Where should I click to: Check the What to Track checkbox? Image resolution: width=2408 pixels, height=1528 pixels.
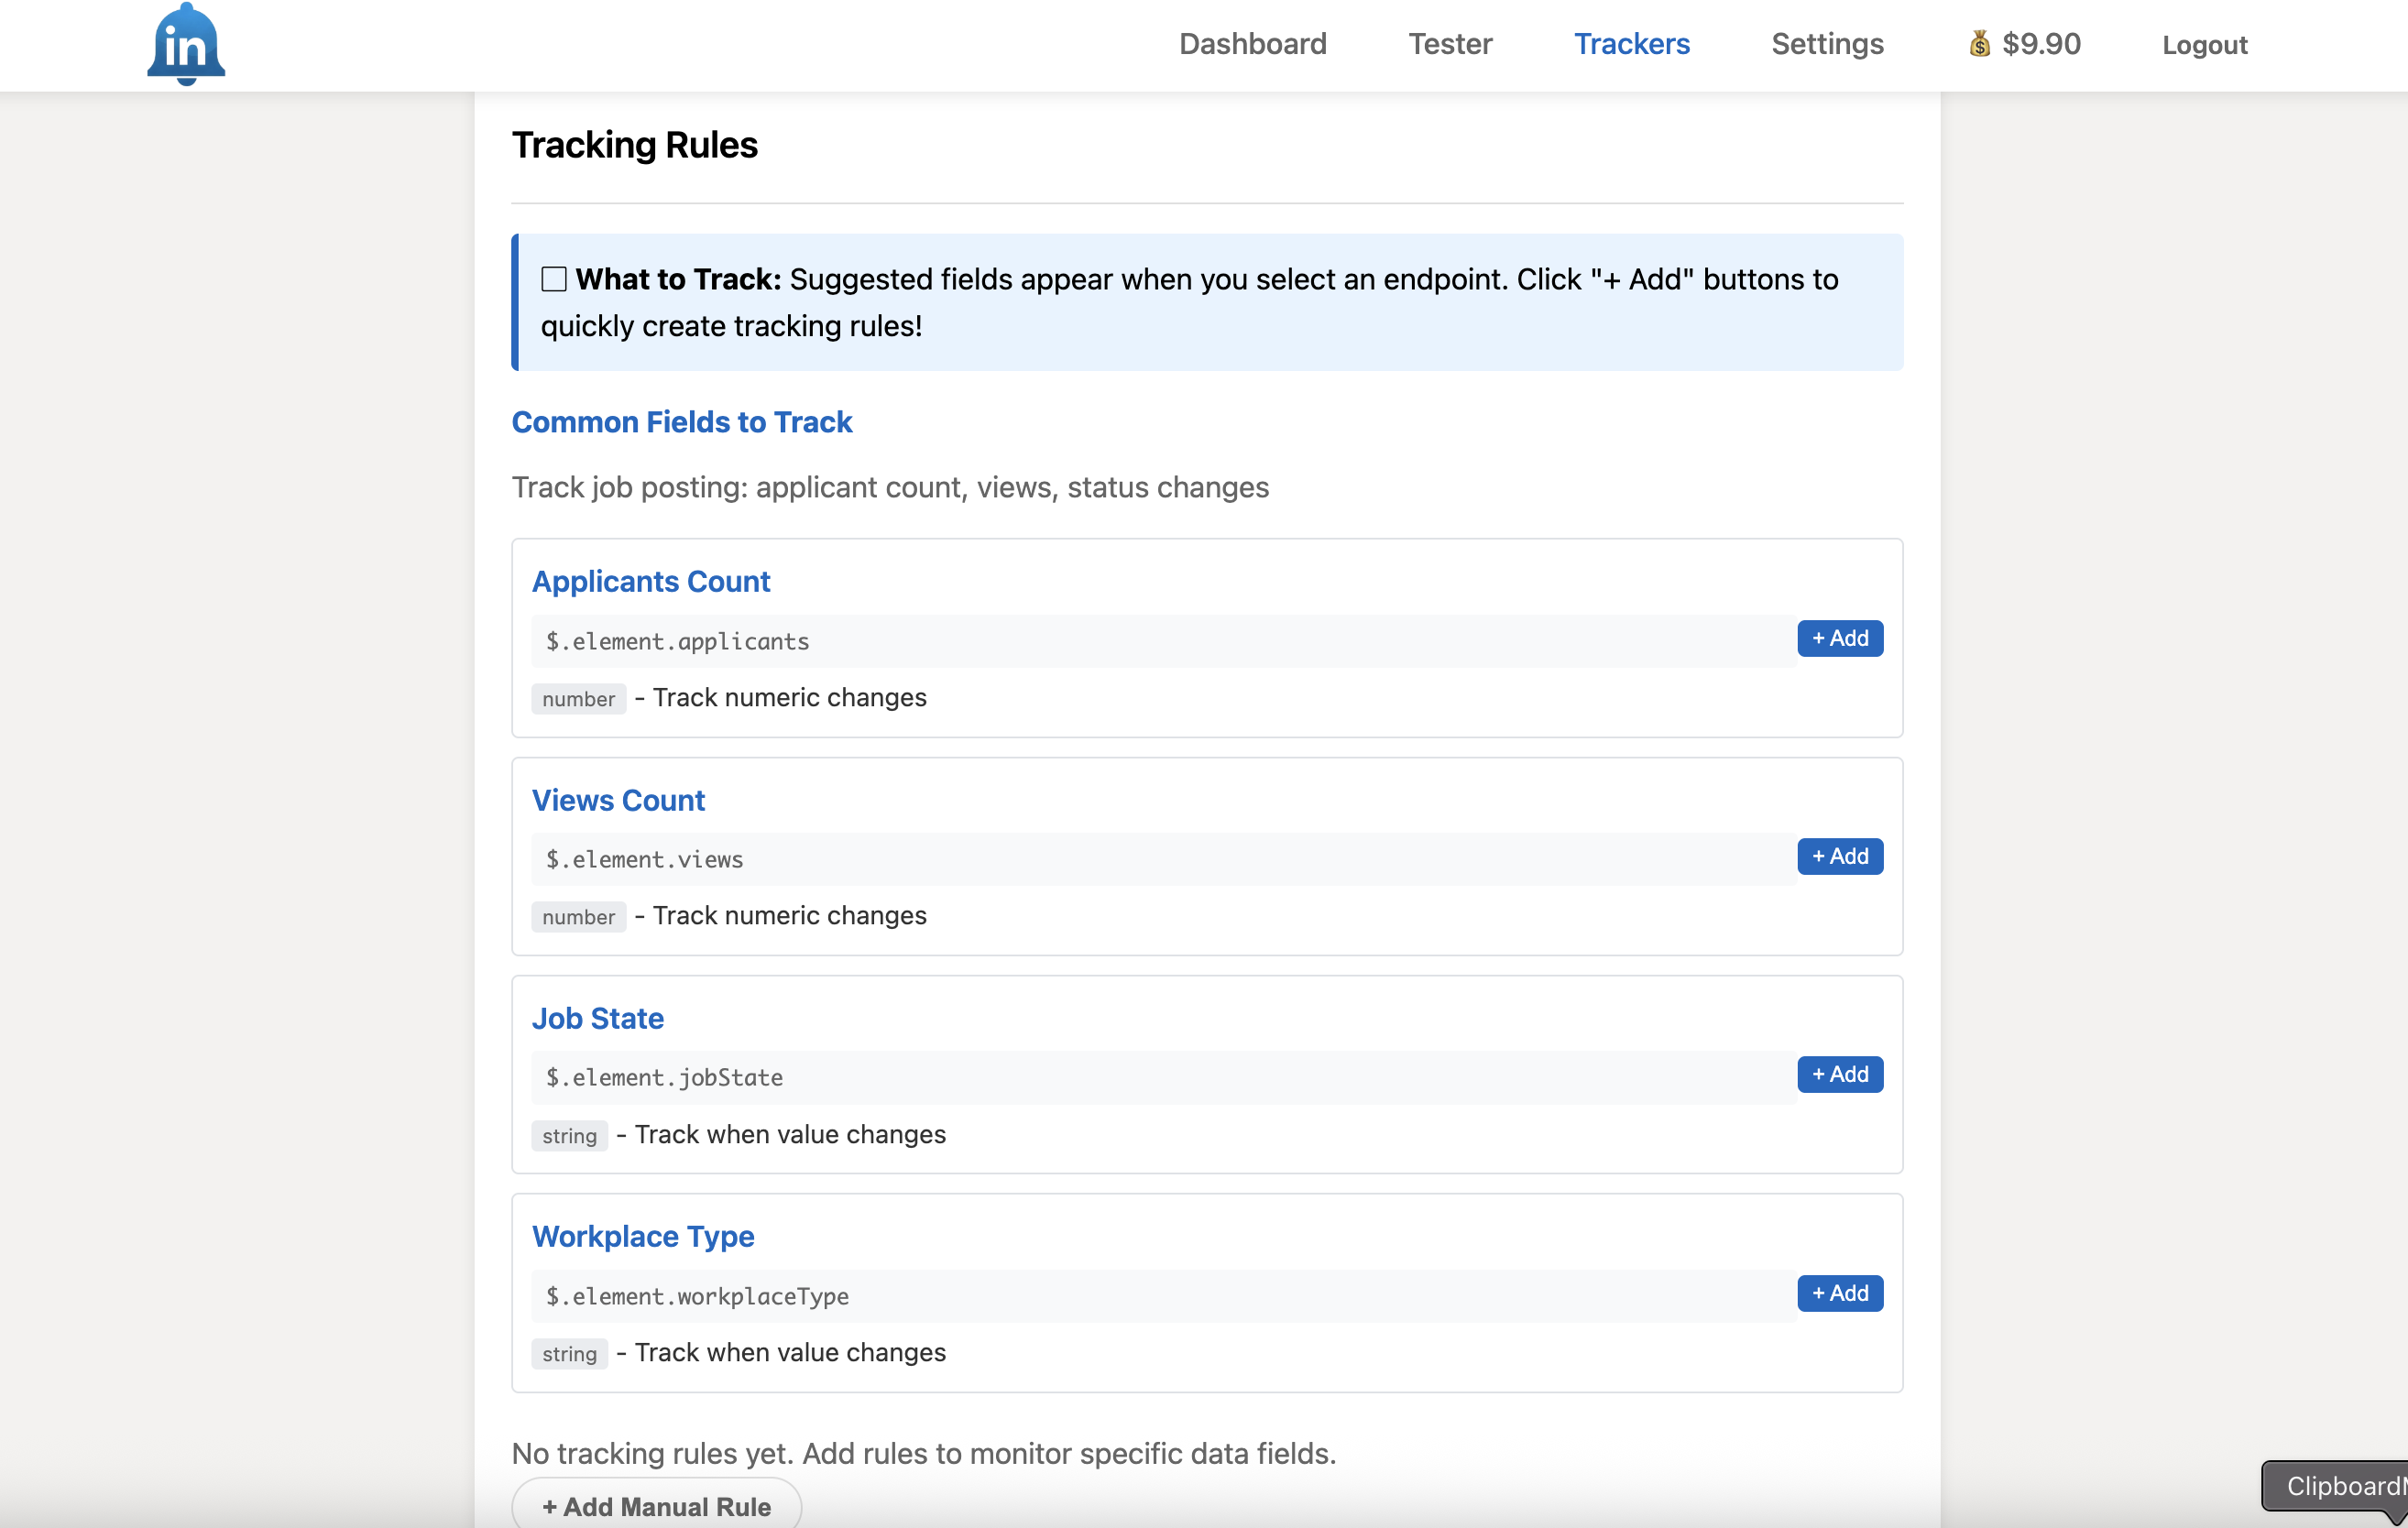click(554, 279)
